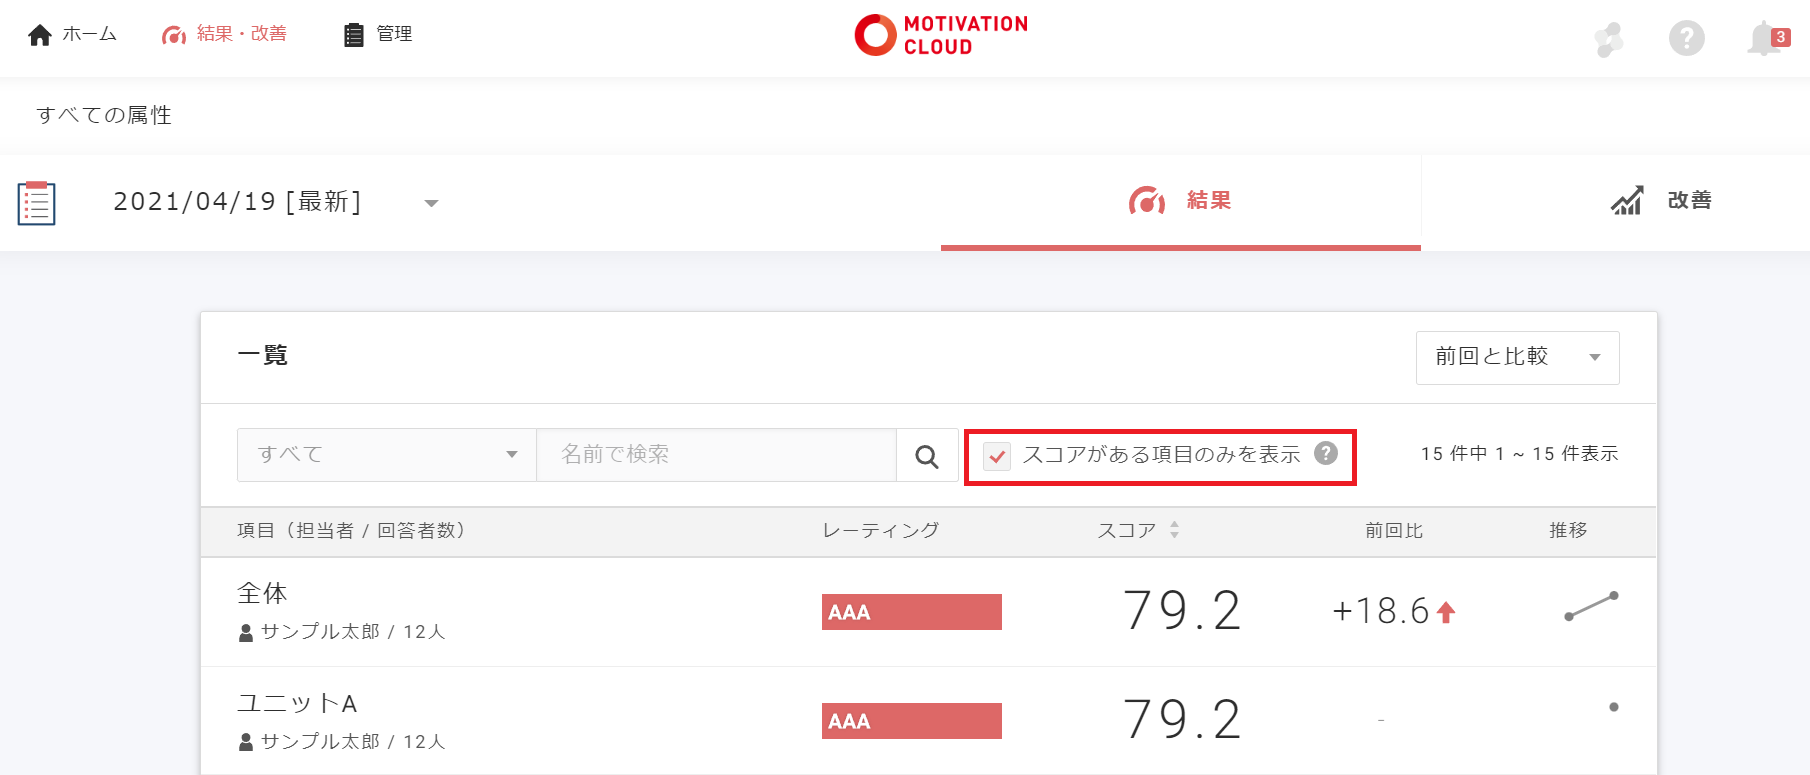The height and width of the screenshot is (775, 1810).
Task: Open the 前回と比較 comparison dropdown
Action: pyautogui.click(x=1517, y=357)
